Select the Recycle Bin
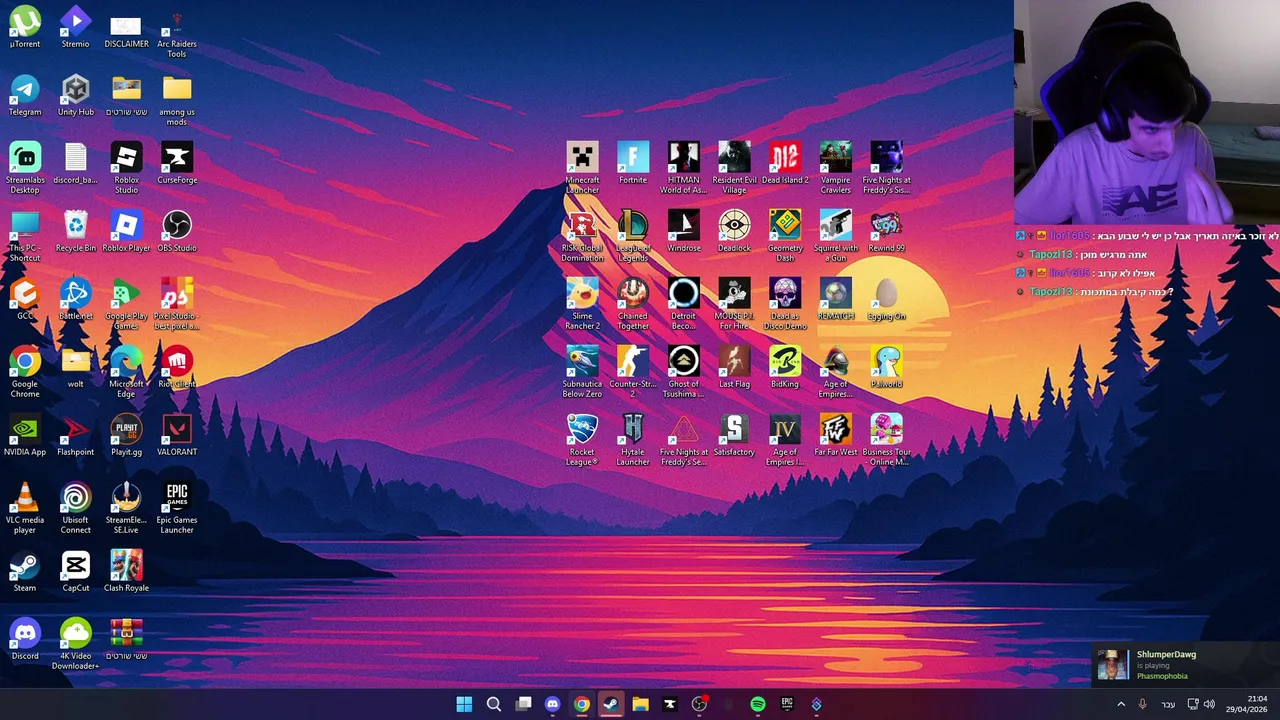The image size is (1280, 720). click(75, 232)
